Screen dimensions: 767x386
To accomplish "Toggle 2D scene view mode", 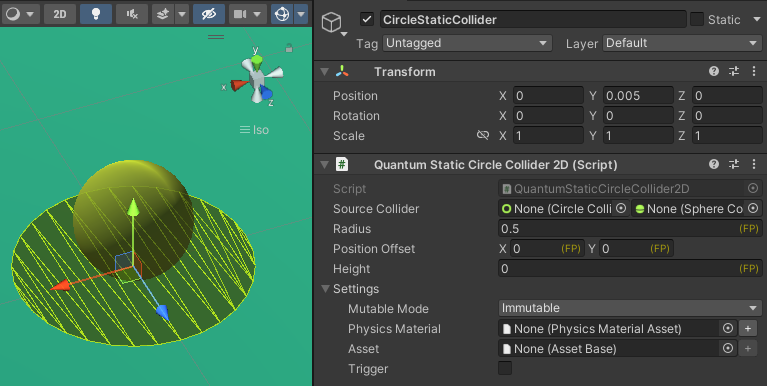I will [60, 14].
